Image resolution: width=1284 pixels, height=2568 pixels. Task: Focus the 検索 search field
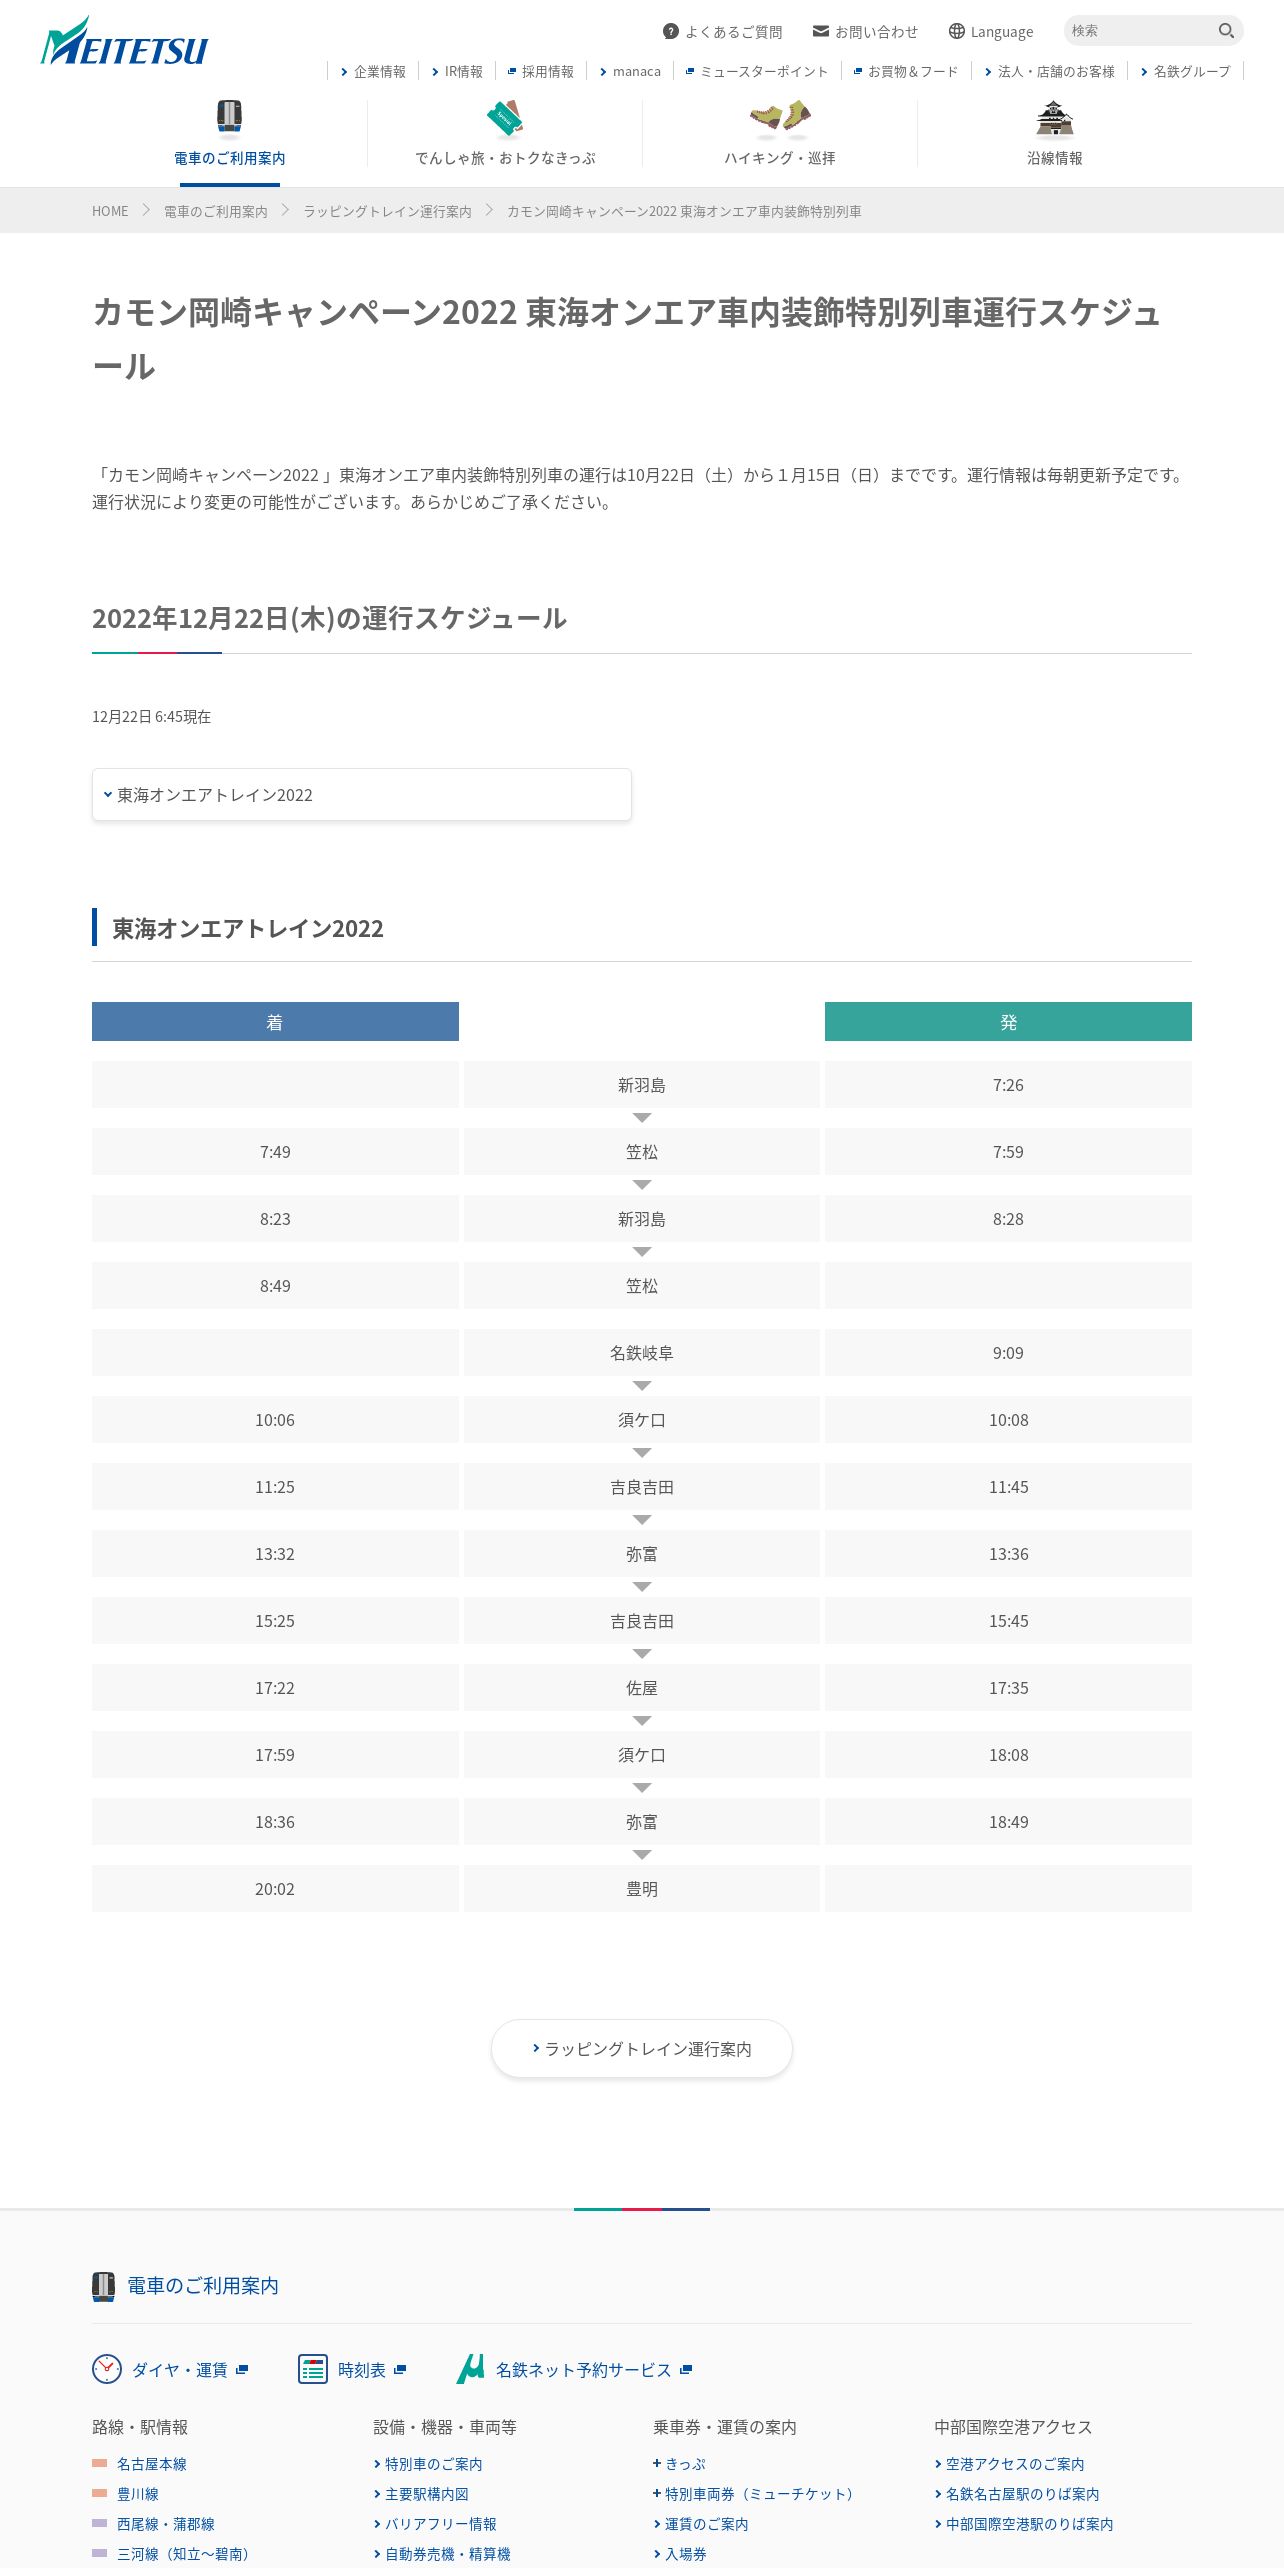coord(1140,31)
